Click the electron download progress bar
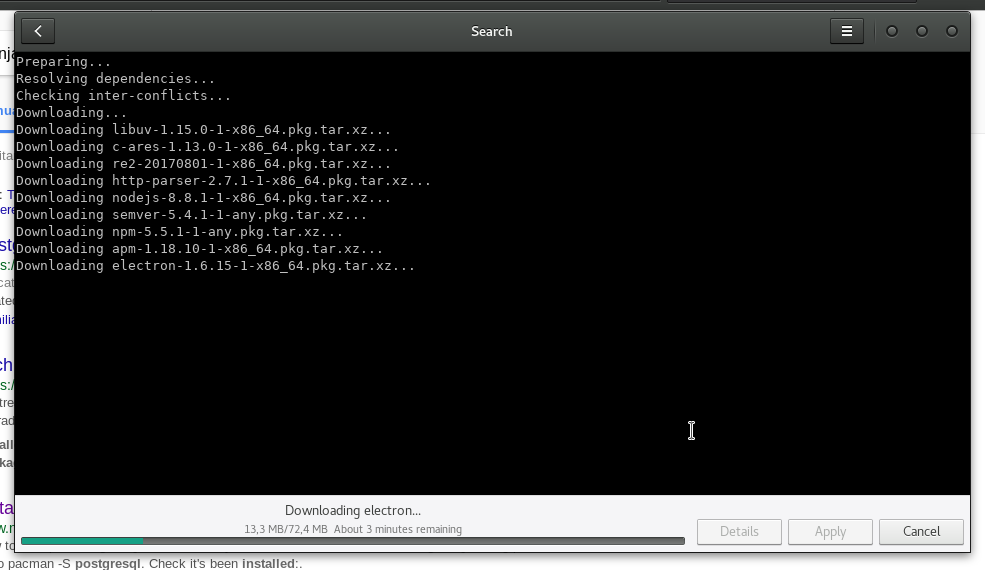The height and width of the screenshot is (570, 985). click(352, 541)
